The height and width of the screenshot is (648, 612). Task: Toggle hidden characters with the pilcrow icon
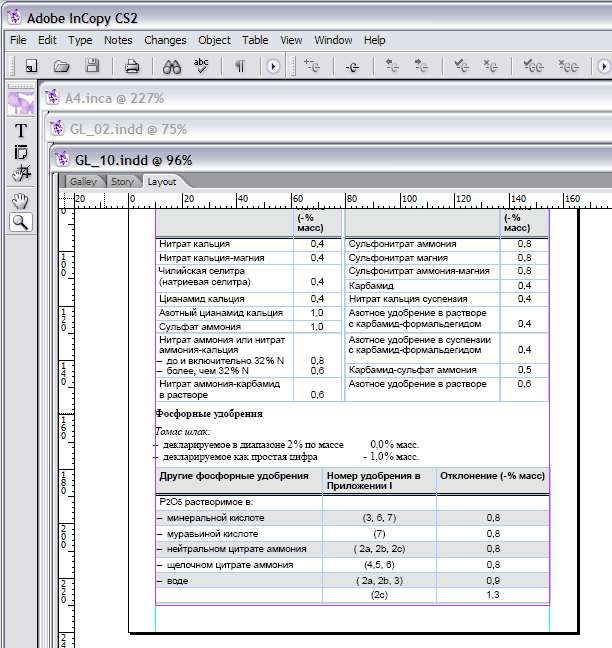tap(240, 66)
